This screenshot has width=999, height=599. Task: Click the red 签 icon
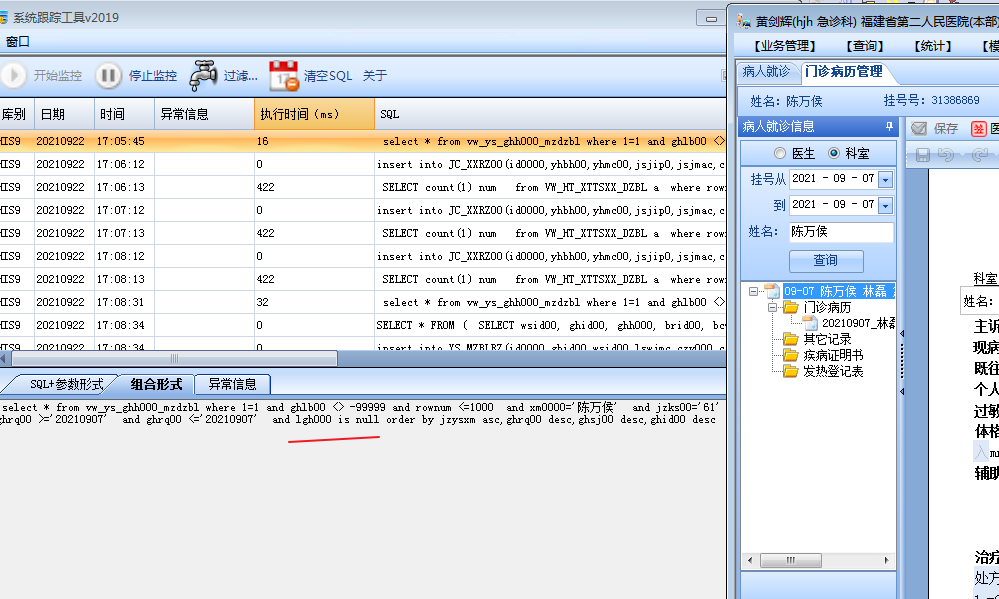coord(979,129)
